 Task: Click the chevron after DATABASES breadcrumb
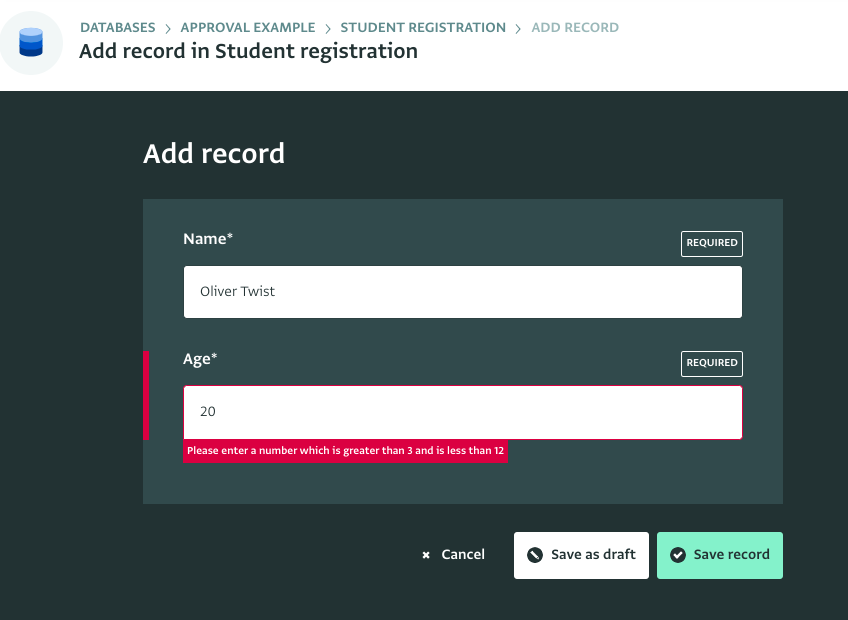(168, 28)
